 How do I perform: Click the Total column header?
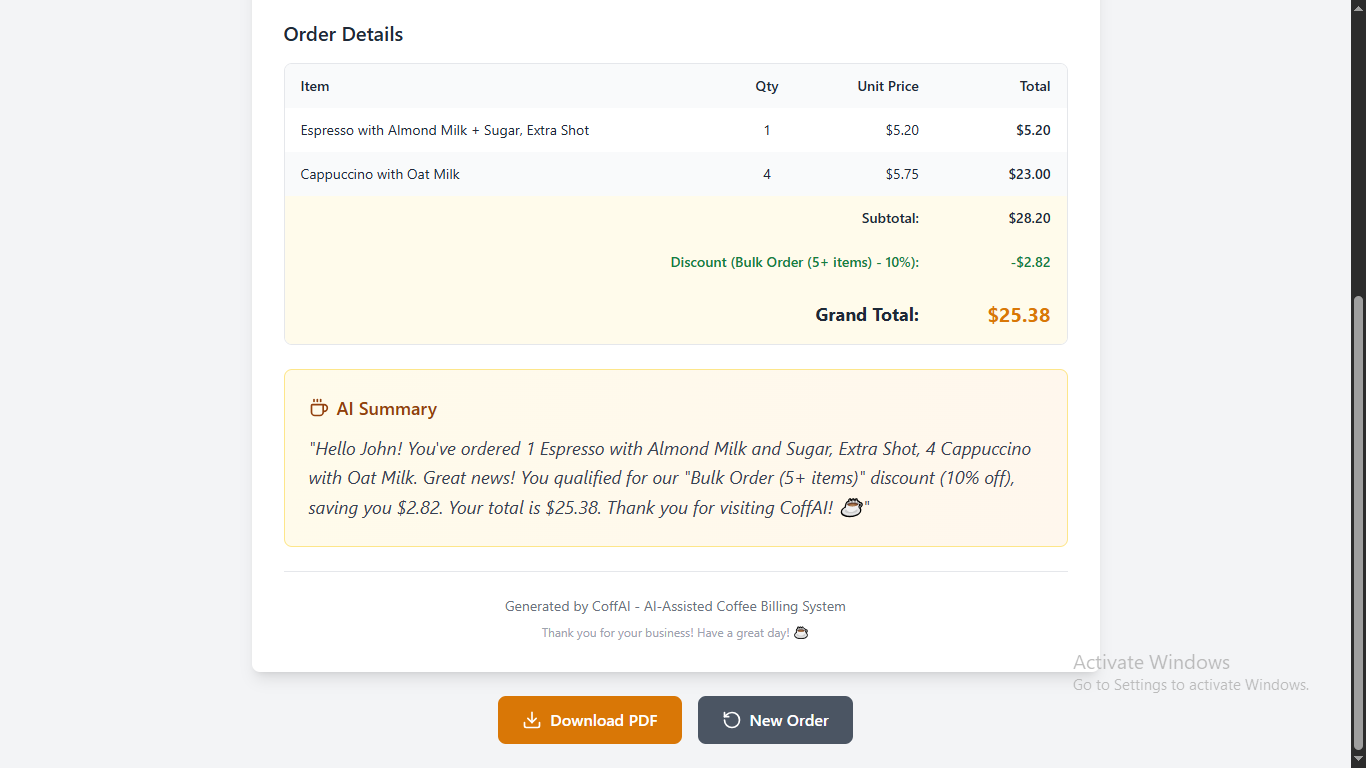1035,86
